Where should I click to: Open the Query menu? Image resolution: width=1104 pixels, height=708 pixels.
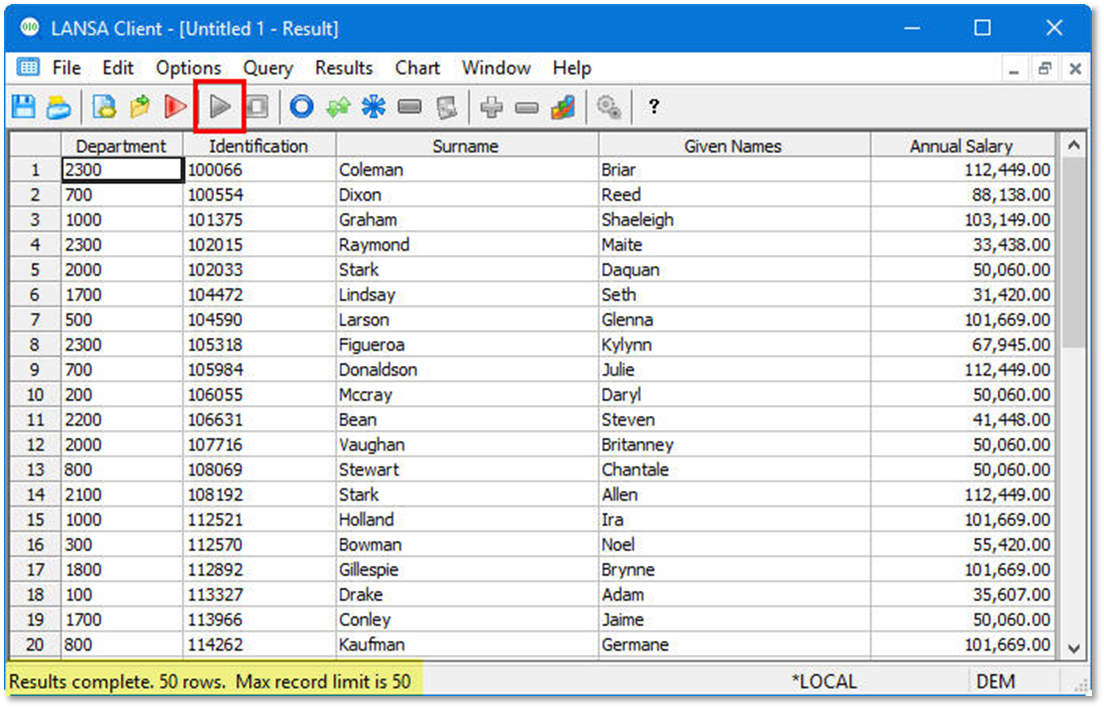[268, 68]
